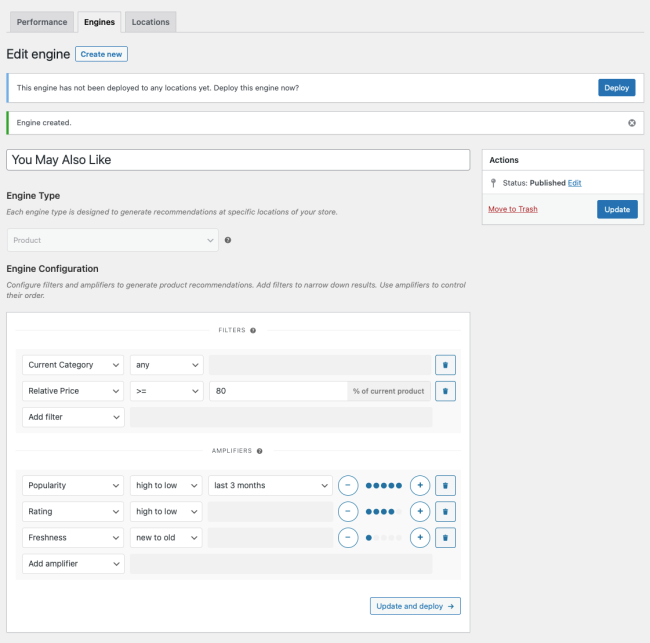This screenshot has height=643, width=650.
Task: Delete the Current Category filter row
Action: (x=446, y=365)
